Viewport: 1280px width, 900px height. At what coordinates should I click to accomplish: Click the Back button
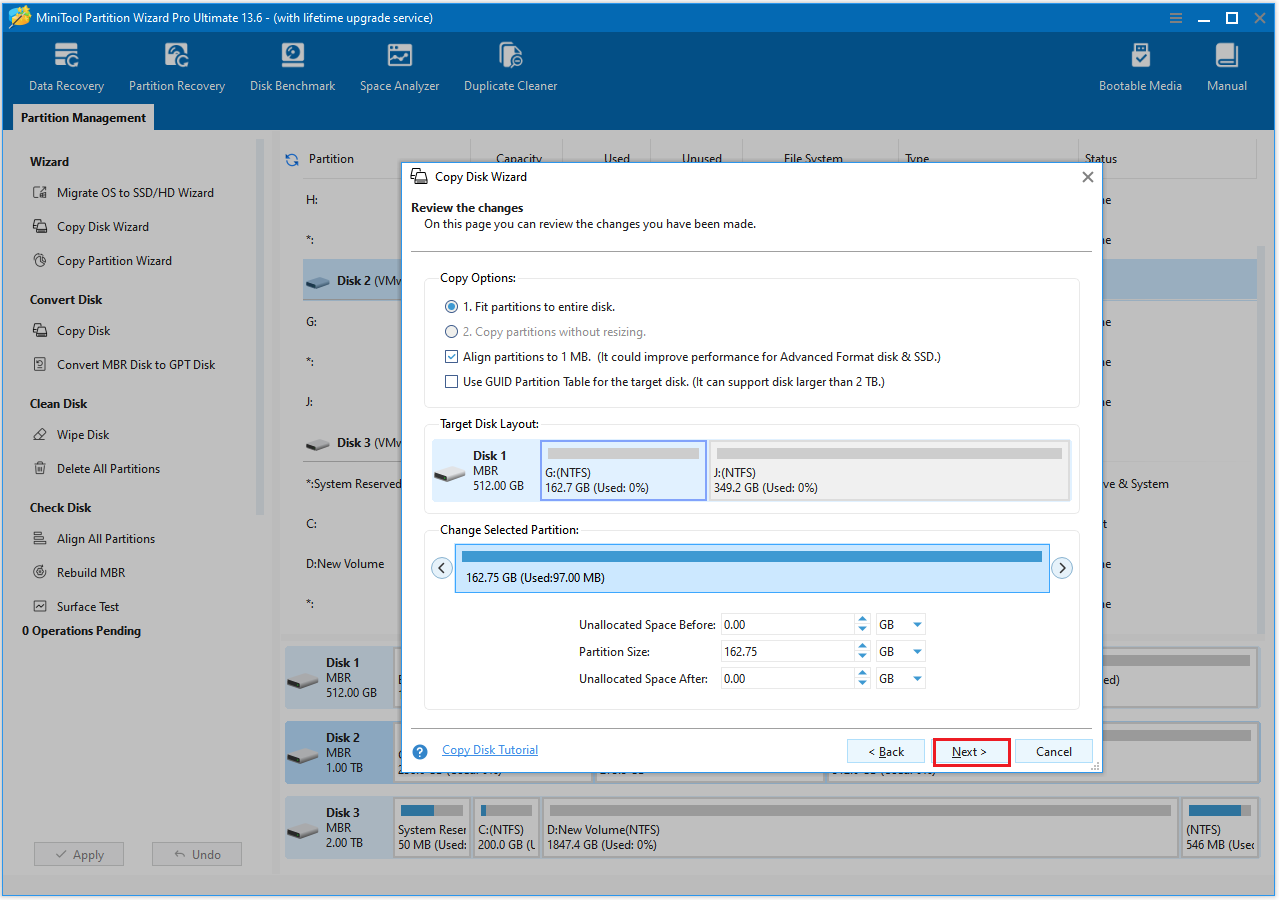tap(885, 752)
